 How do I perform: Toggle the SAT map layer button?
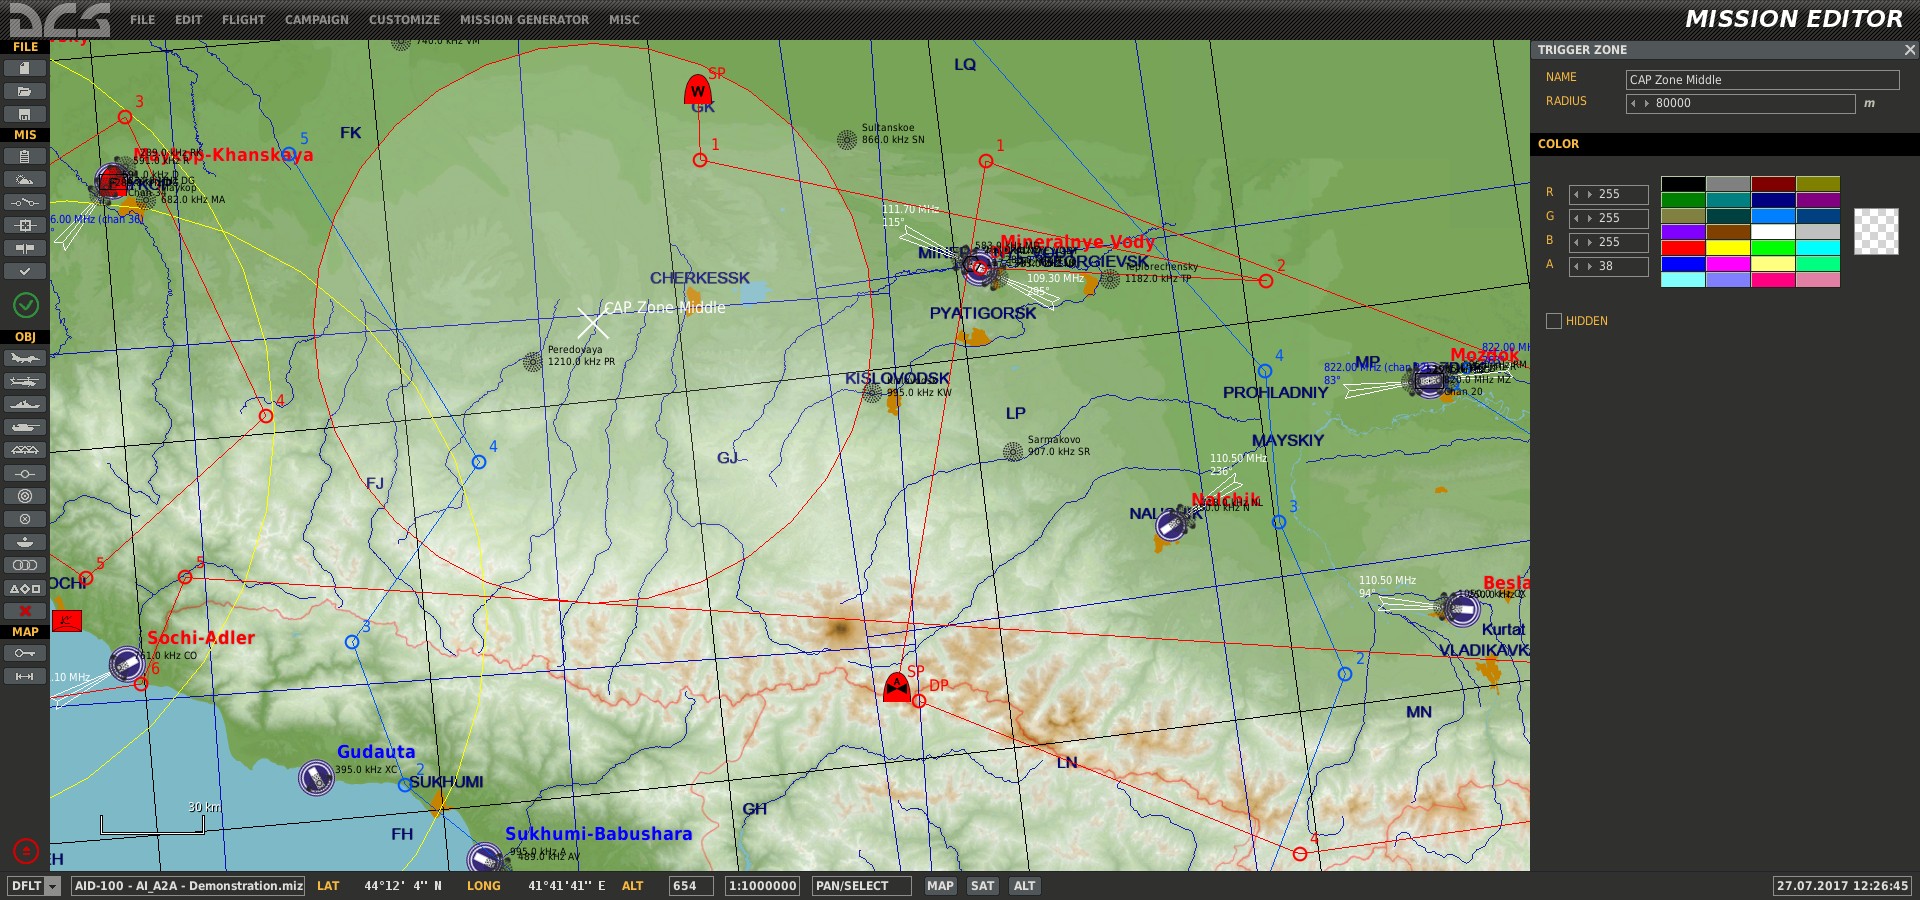click(983, 886)
